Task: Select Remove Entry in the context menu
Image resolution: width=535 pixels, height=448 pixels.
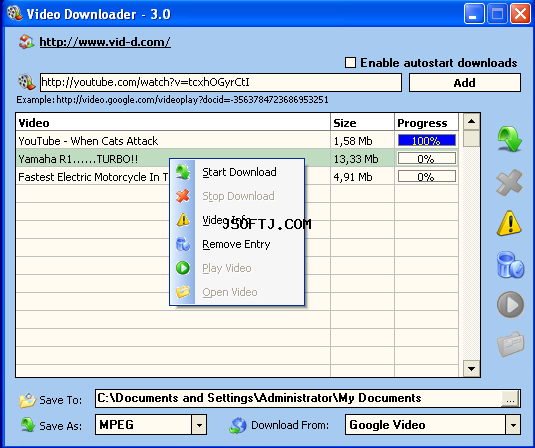Action: pyautogui.click(x=237, y=244)
